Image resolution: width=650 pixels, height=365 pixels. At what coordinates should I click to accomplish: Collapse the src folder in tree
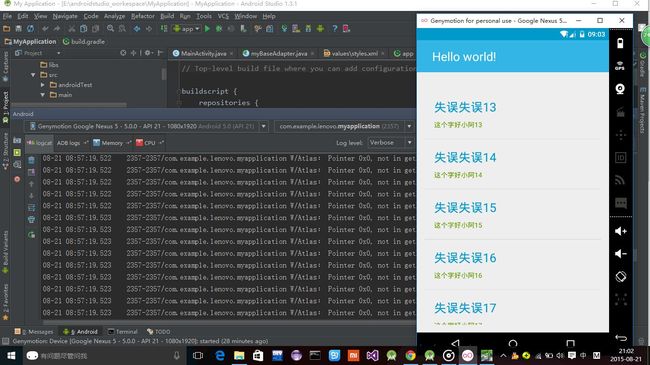coord(33,75)
